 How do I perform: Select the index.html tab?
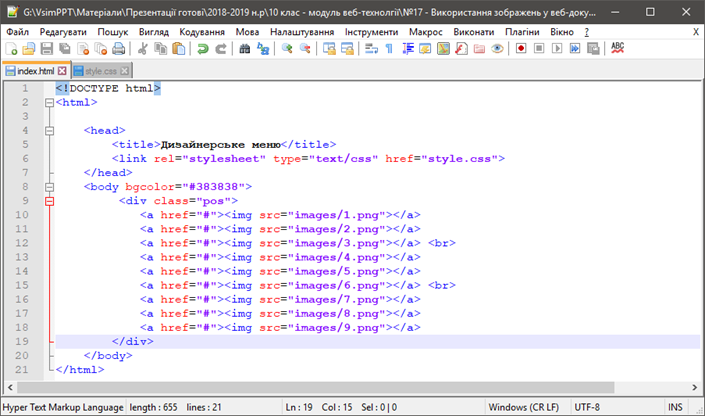tap(36, 71)
